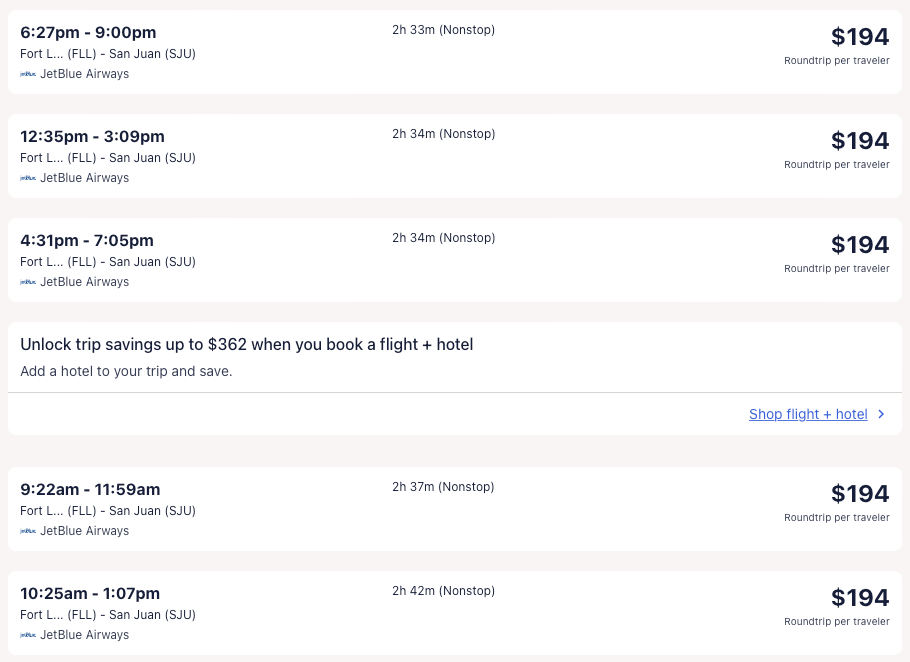Click the 9:22am - 11:59am time heading
Viewport: 910px width, 662px height.
pos(90,490)
